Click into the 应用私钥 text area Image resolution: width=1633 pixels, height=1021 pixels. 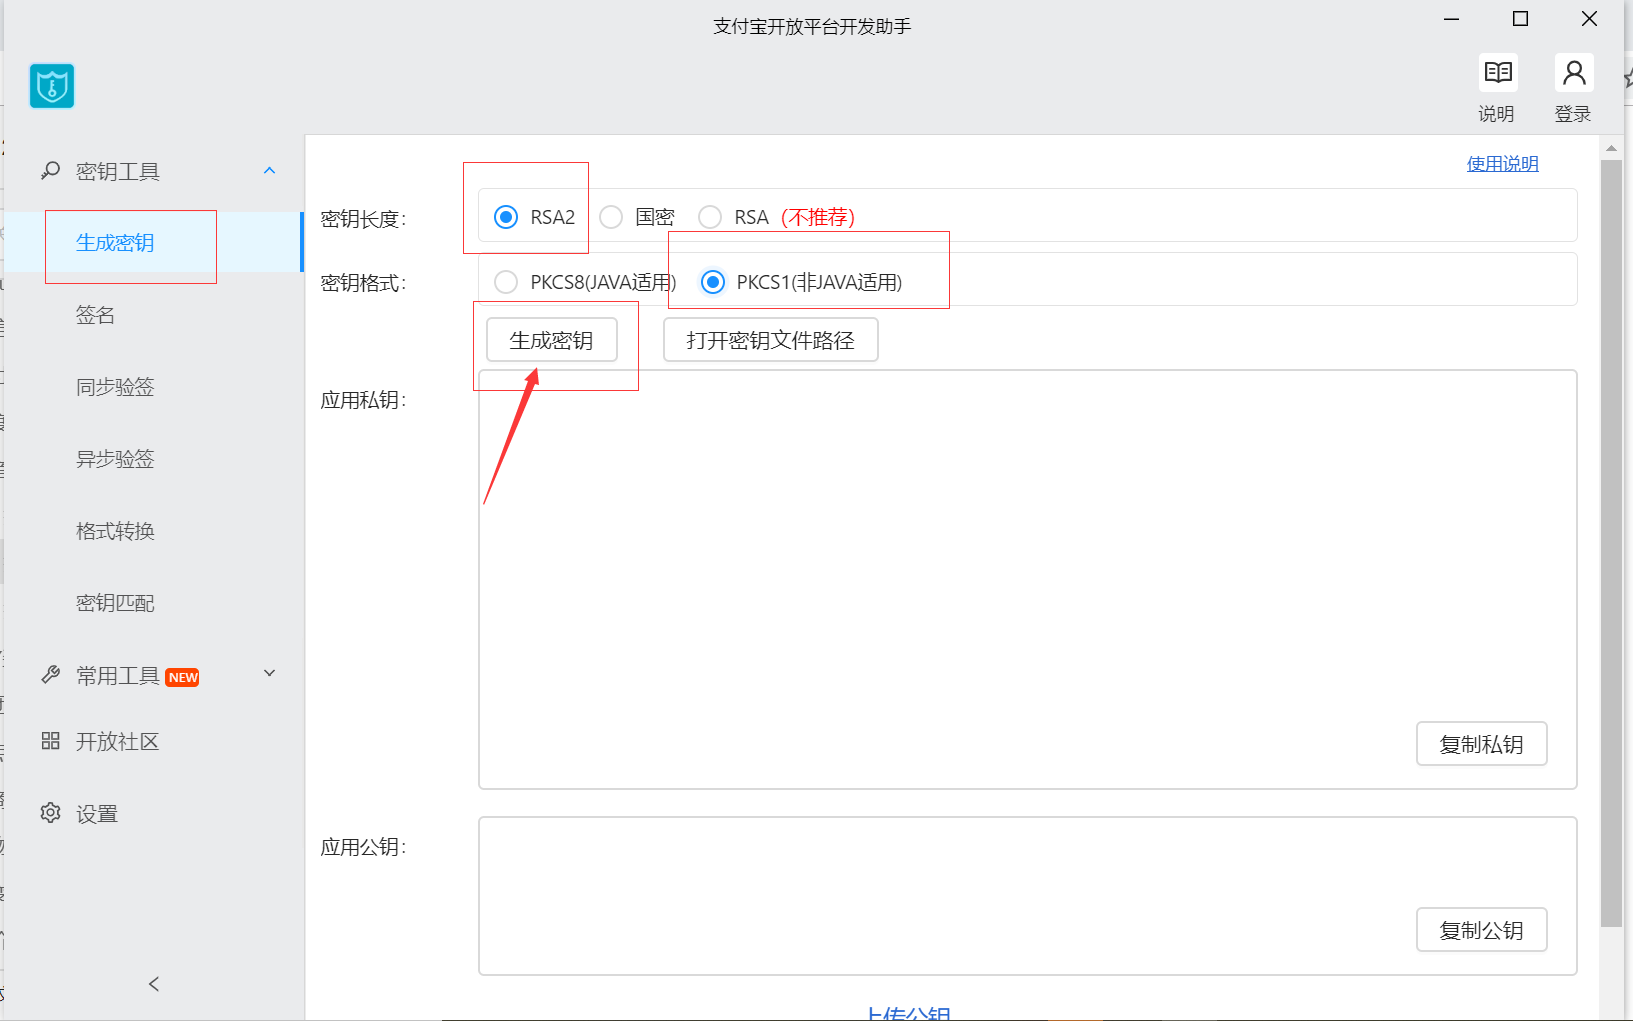pos(1028,580)
